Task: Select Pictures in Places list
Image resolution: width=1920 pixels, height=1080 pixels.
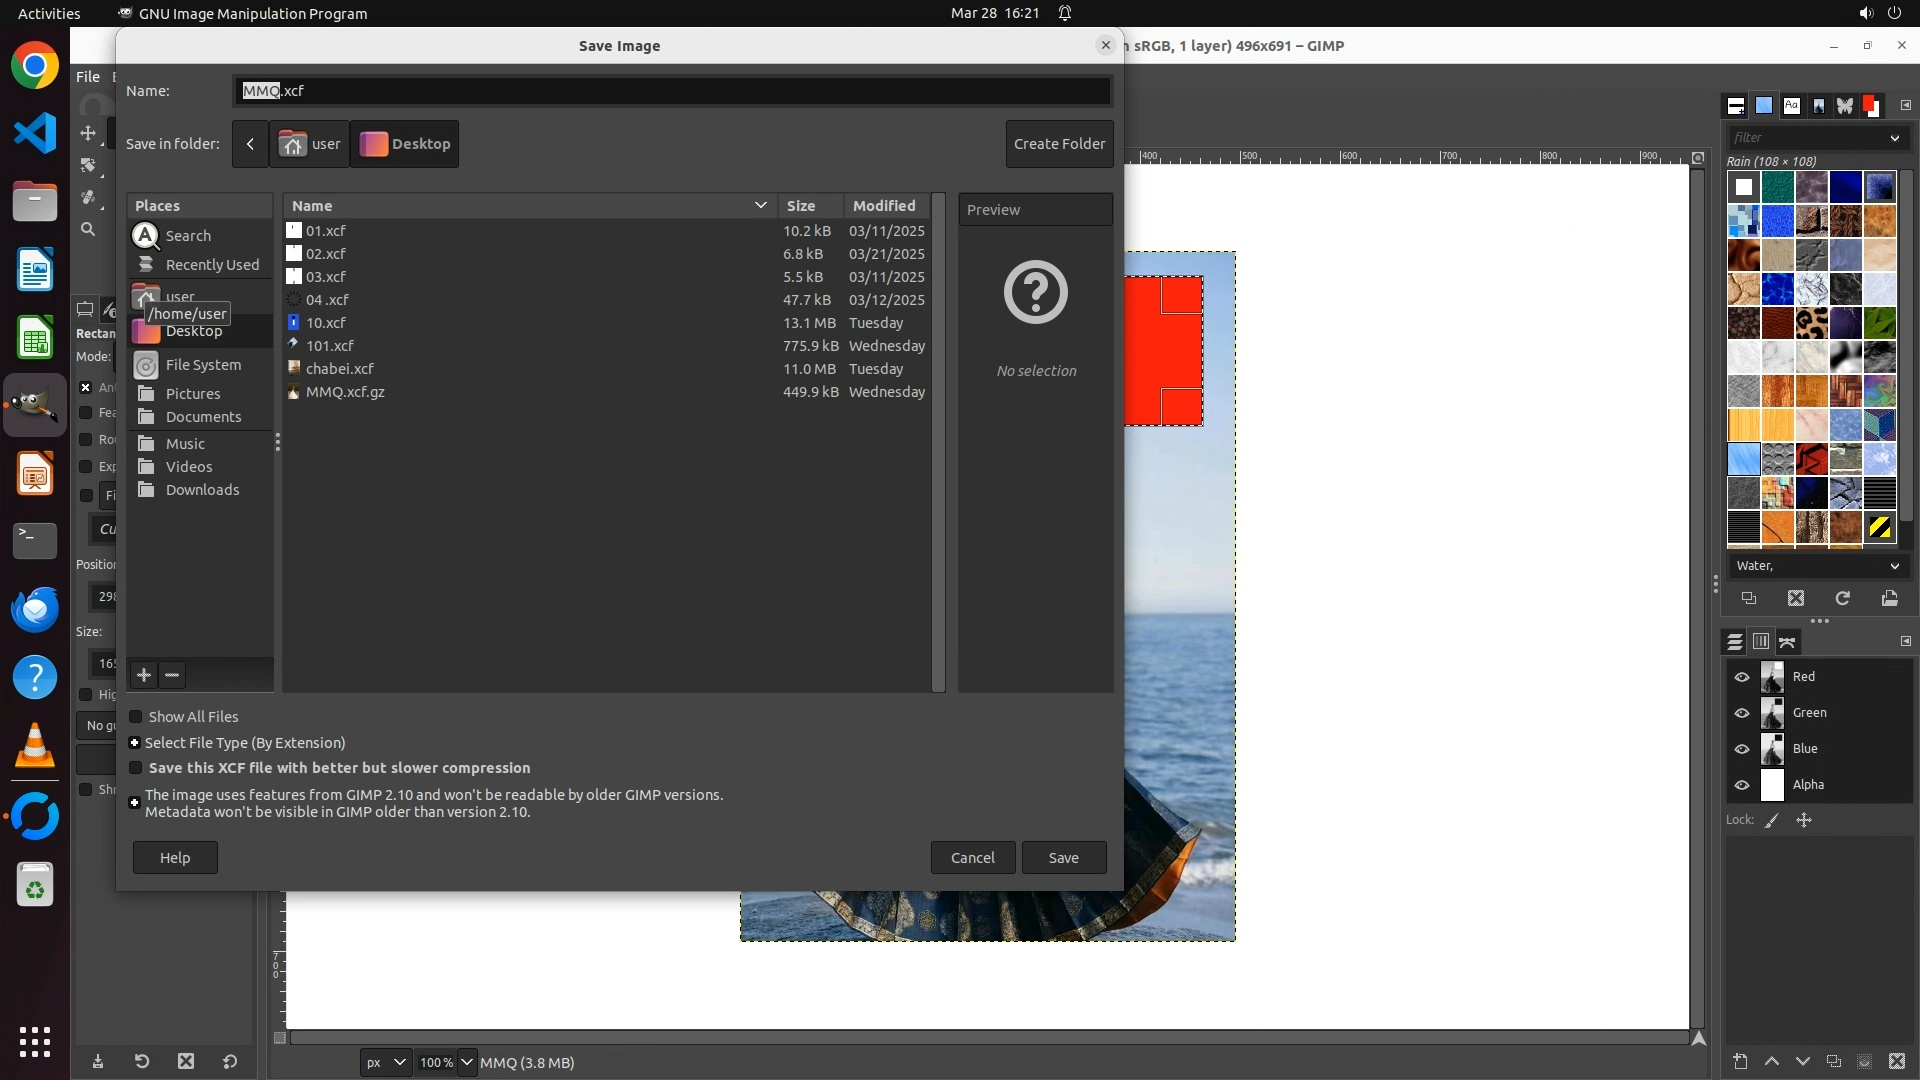Action: pos(192,394)
